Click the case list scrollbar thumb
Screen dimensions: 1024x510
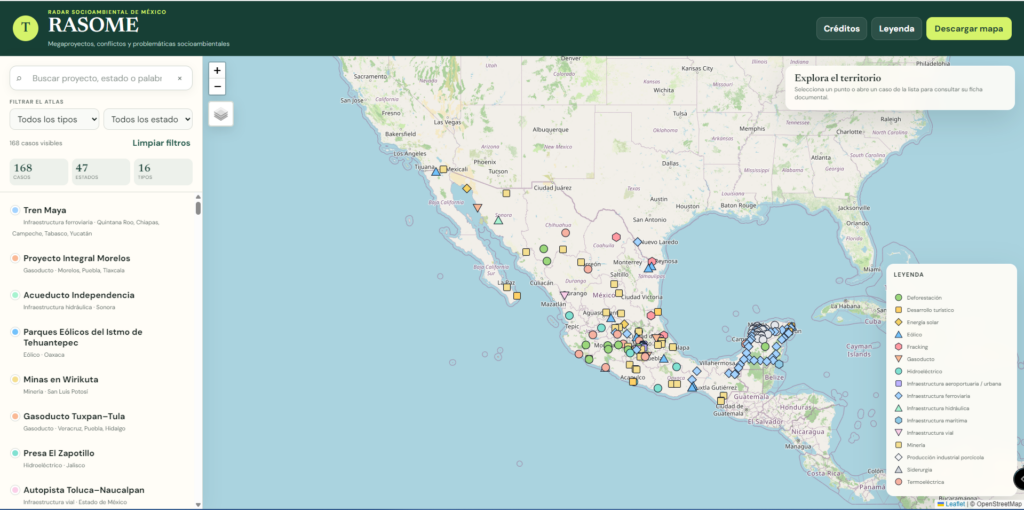click(199, 208)
